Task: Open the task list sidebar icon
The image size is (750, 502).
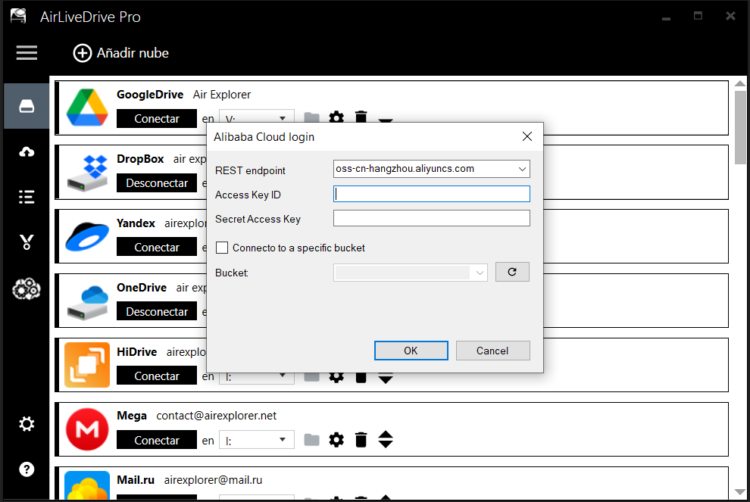Action: click(x=26, y=196)
